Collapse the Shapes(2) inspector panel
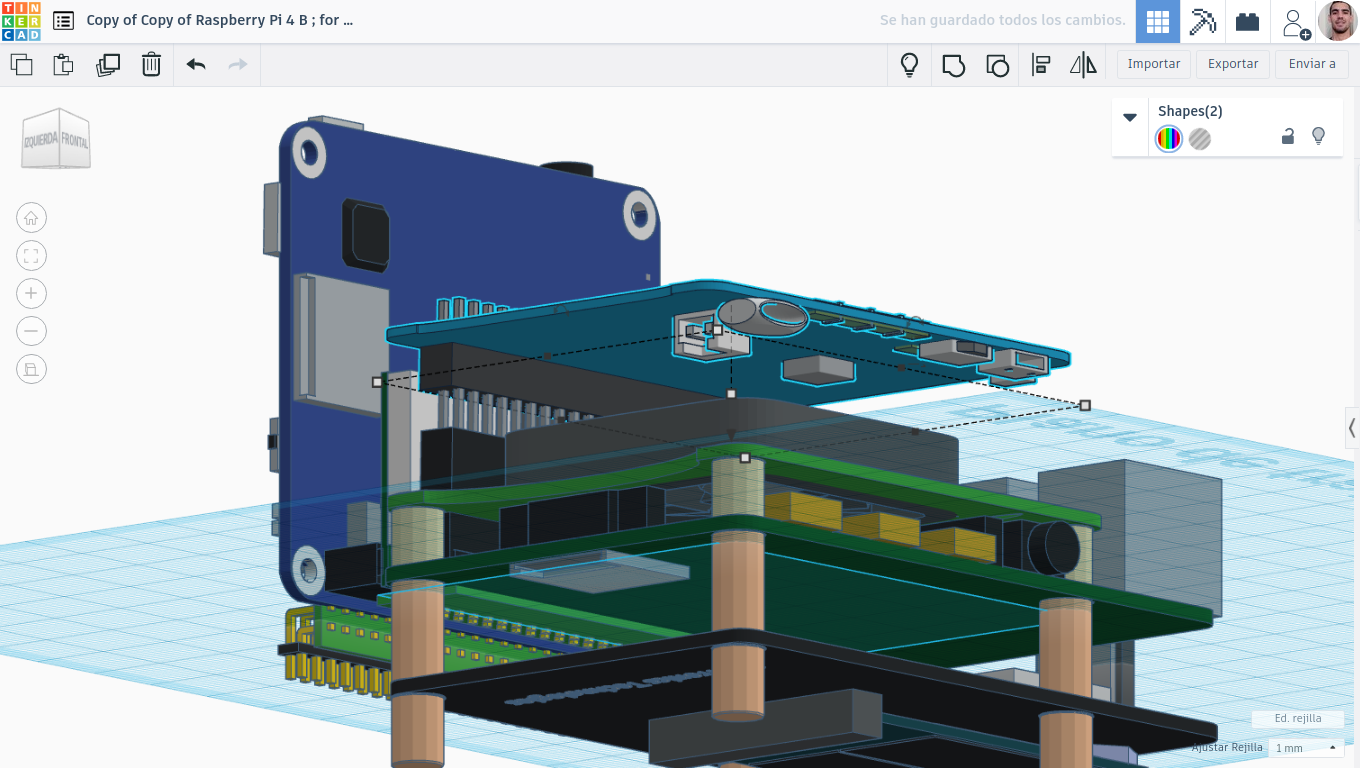The height and width of the screenshot is (768, 1360). pos(1130,117)
